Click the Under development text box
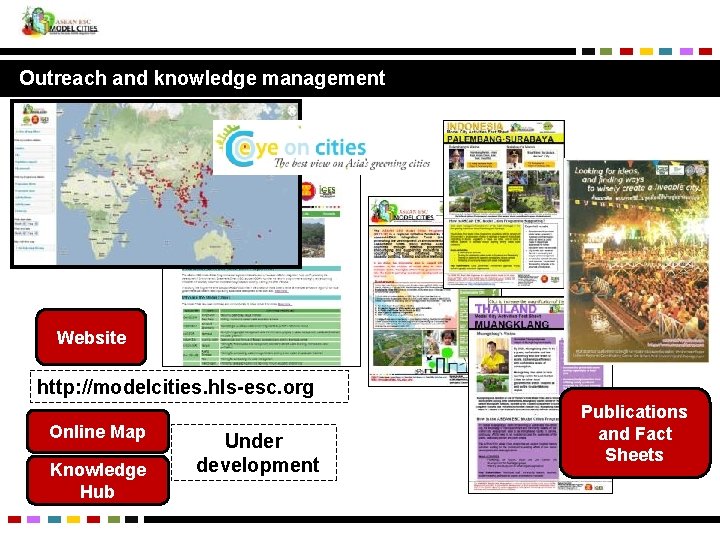The image size is (720, 540). point(254,452)
